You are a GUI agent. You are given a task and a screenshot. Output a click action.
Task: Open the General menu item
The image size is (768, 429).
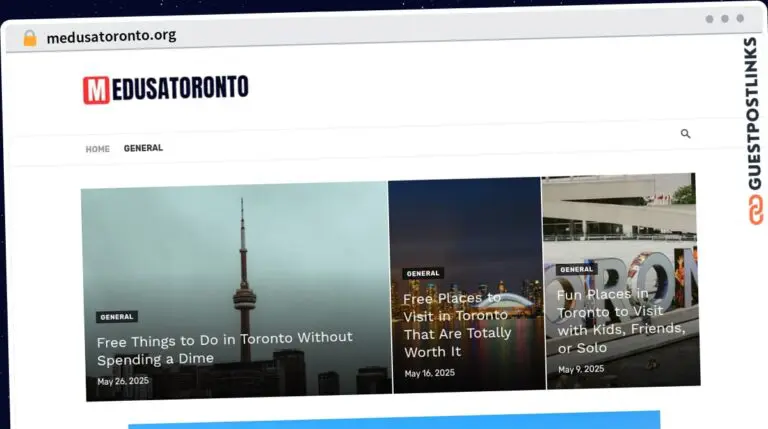143,148
